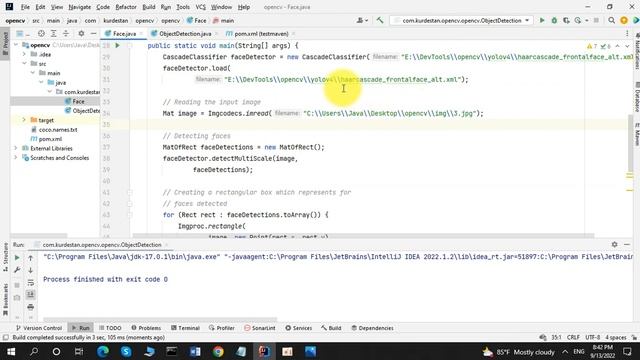Viewport: 640px width, 360px height.
Task: Open the Profiler tool window
Action: 222,328
